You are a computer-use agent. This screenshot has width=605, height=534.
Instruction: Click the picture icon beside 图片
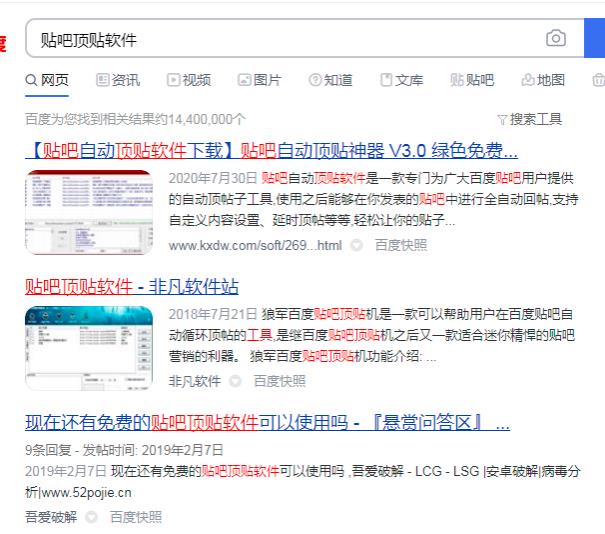click(x=244, y=80)
